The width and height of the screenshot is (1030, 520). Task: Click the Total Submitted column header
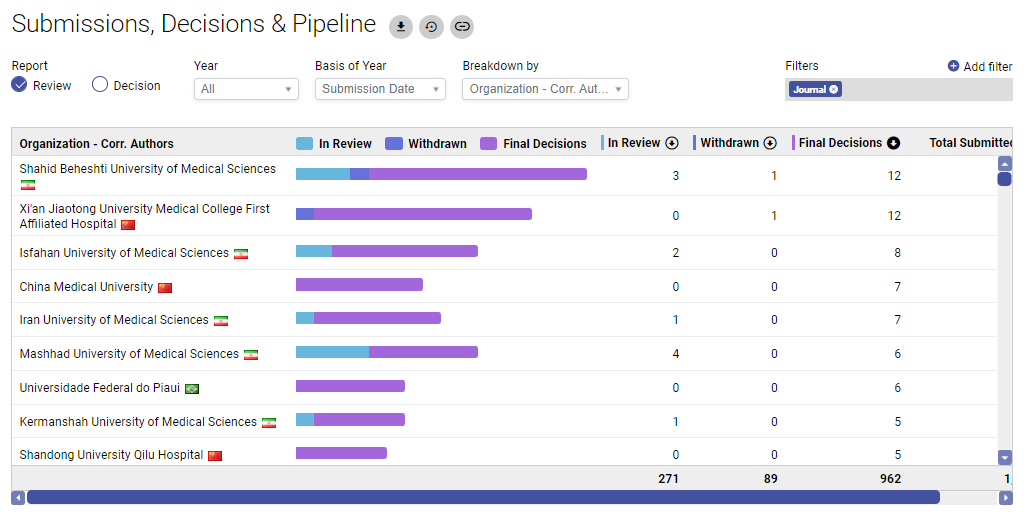tap(970, 143)
